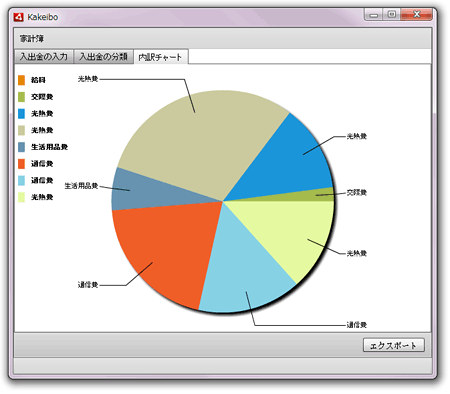Click the 交際費 callout label beside the pie
This screenshot has width=450, height=394.
pyautogui.click(x=357, y=192)
